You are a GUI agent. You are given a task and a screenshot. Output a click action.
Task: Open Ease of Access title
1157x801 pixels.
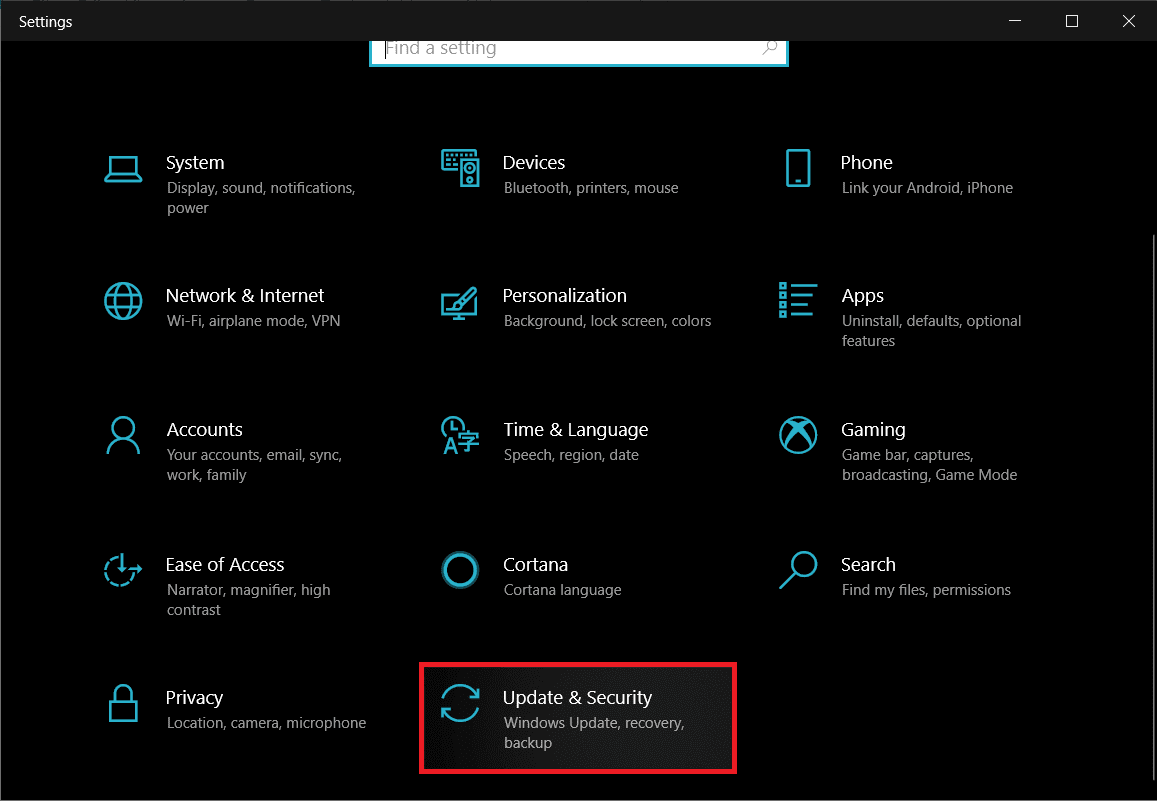click(x=225, y=565)
